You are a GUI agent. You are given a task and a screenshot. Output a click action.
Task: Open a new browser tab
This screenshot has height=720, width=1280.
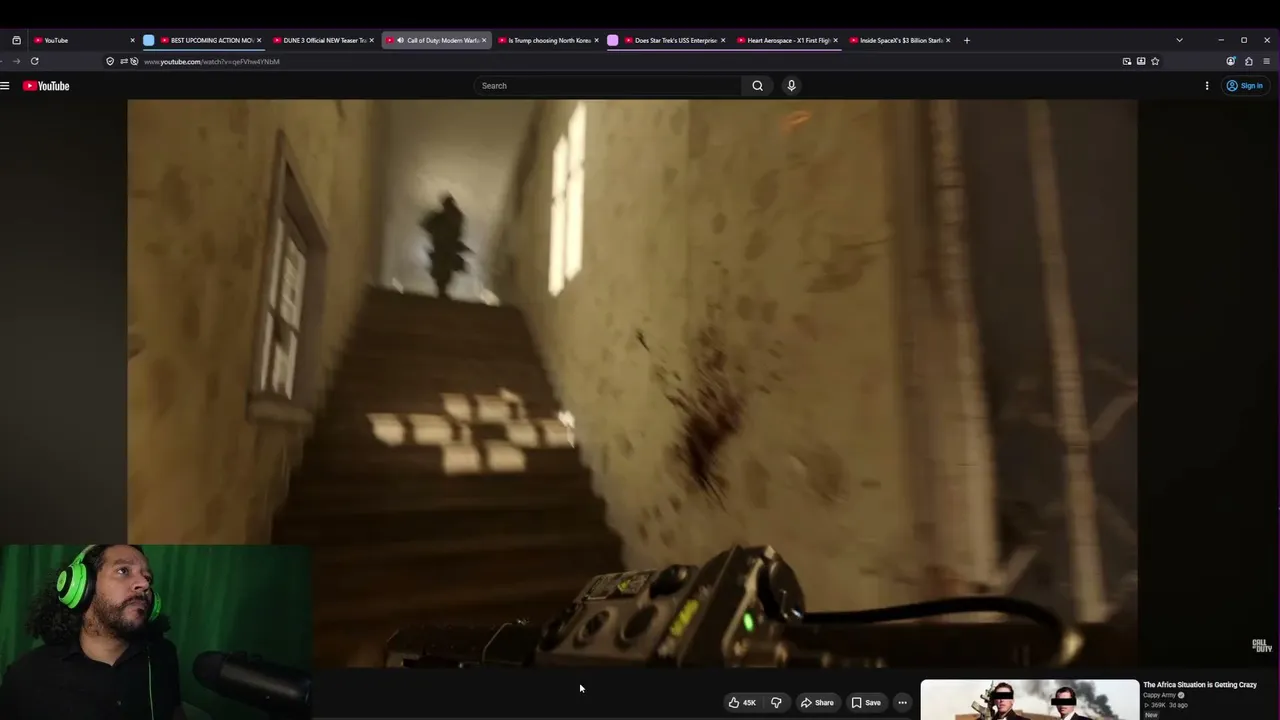(966, 40)
